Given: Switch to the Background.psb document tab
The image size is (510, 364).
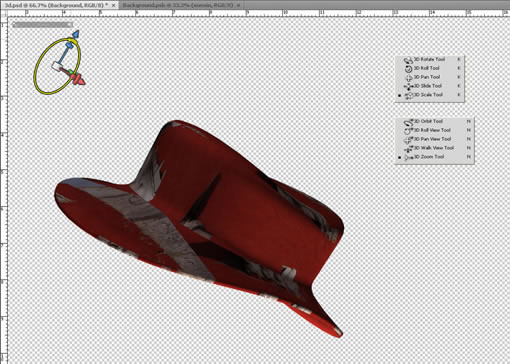Looking at the screenshot, I should tap(178, 5).
